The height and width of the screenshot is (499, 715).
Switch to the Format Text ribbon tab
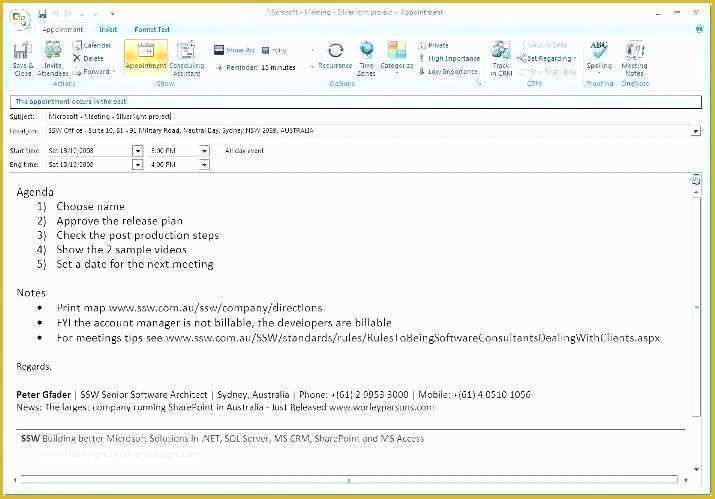(152, 29)
